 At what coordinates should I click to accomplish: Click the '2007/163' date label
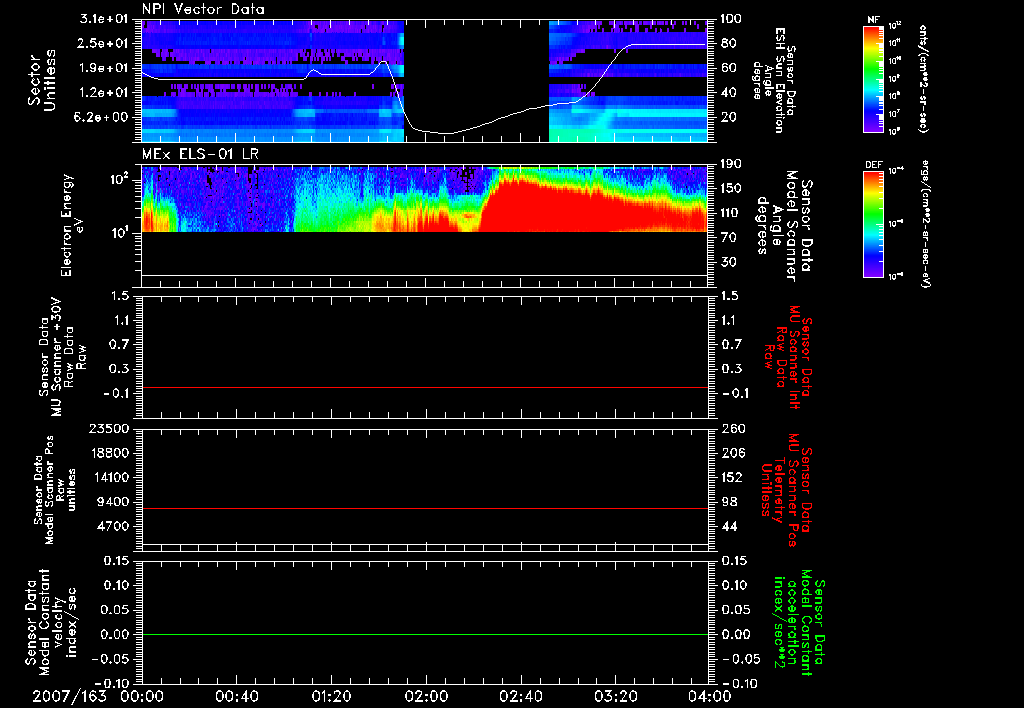pos(69,696)
